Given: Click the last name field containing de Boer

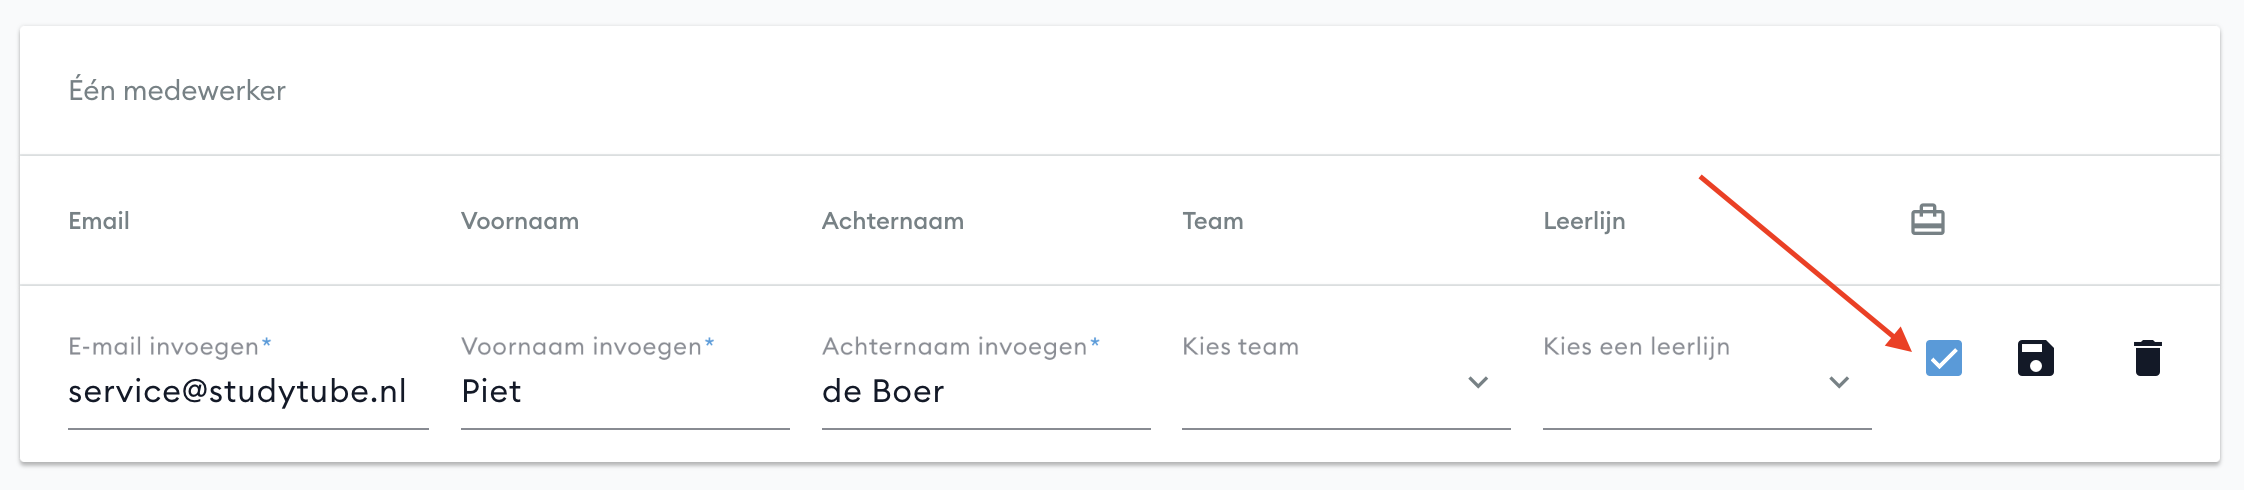Looking at the screenshot, I should point(986,391).
